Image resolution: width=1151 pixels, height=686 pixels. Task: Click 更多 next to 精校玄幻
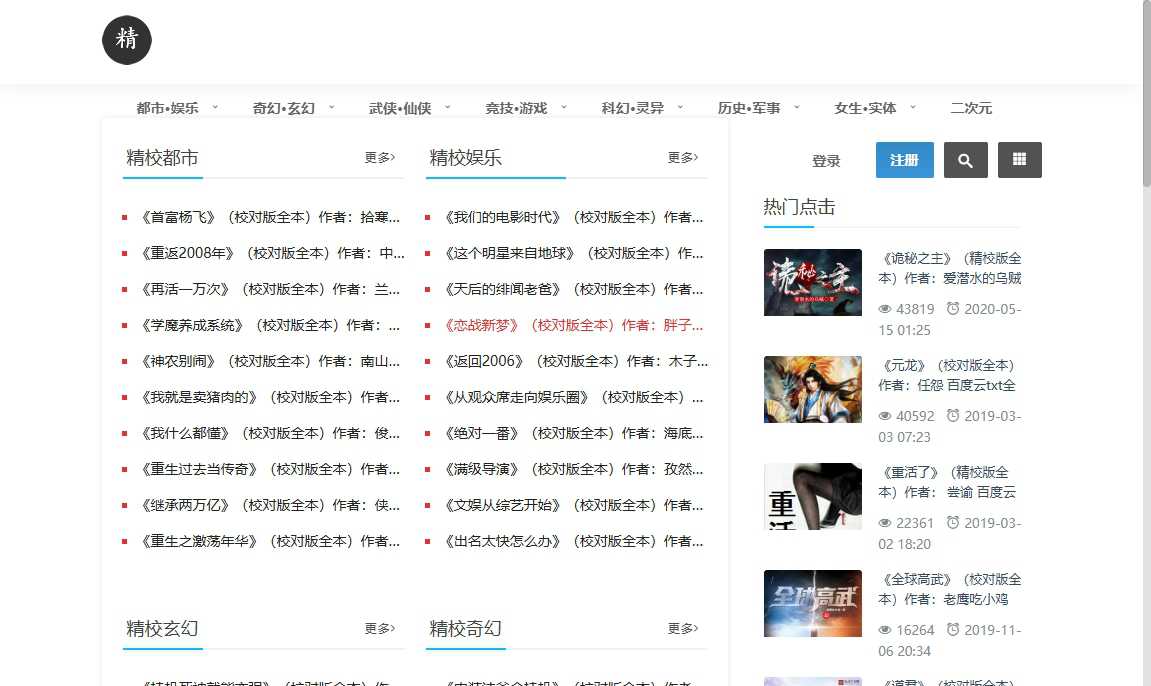(380, 629)
